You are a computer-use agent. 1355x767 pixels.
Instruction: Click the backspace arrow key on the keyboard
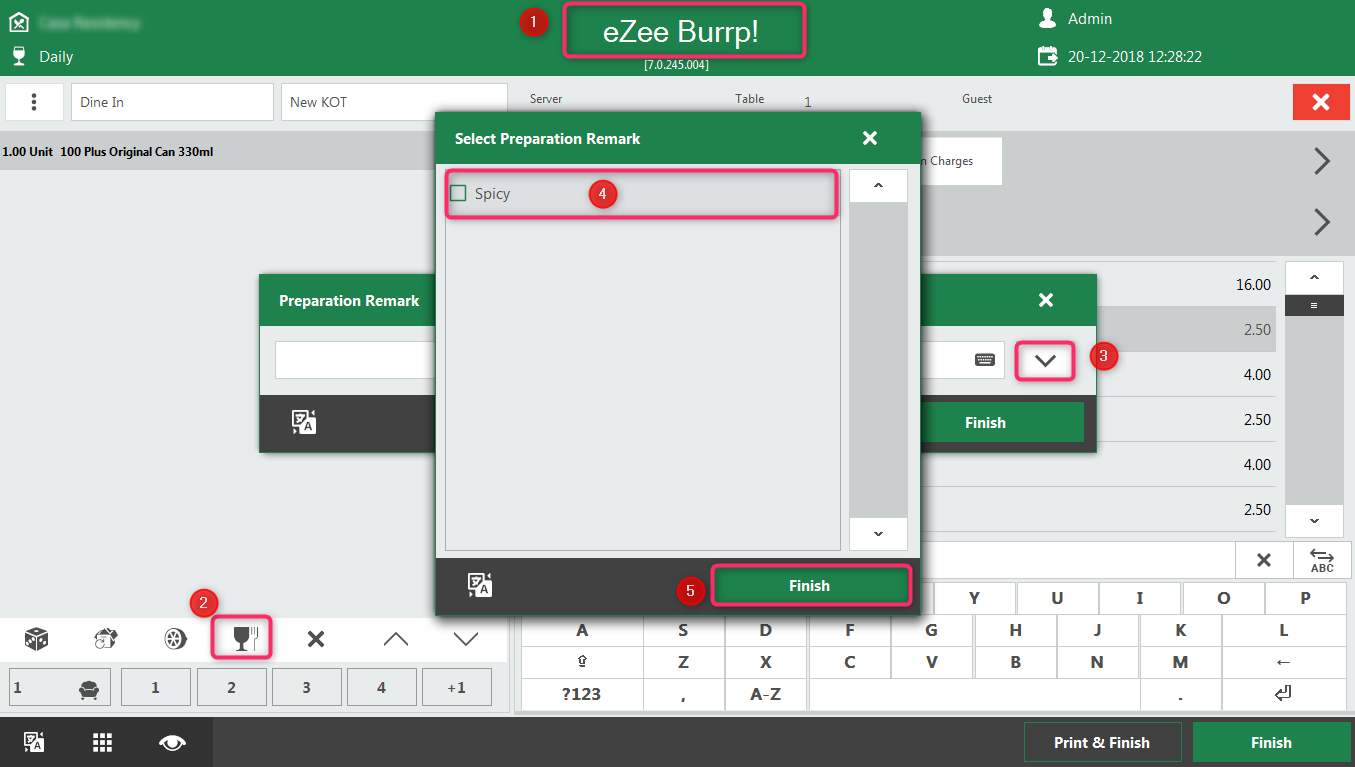click(x=1284, y=662)
